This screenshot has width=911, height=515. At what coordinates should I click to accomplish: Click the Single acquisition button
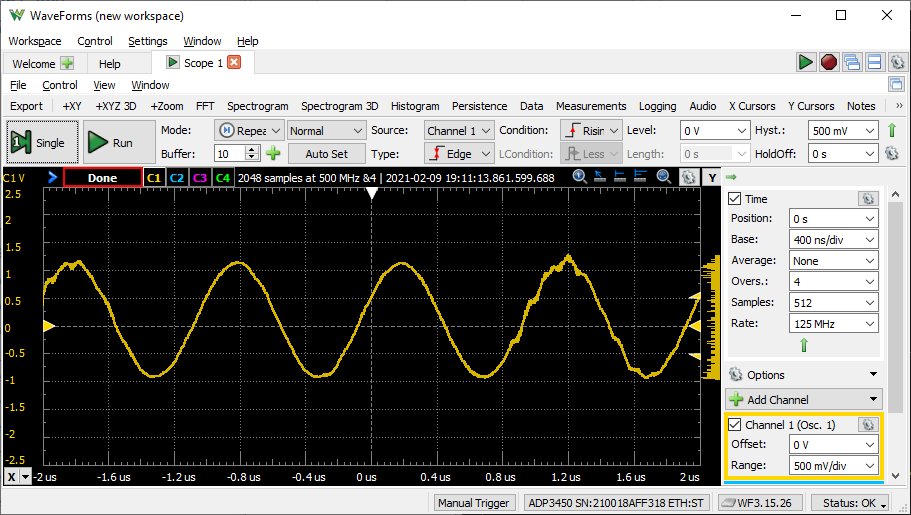(42, 142)
